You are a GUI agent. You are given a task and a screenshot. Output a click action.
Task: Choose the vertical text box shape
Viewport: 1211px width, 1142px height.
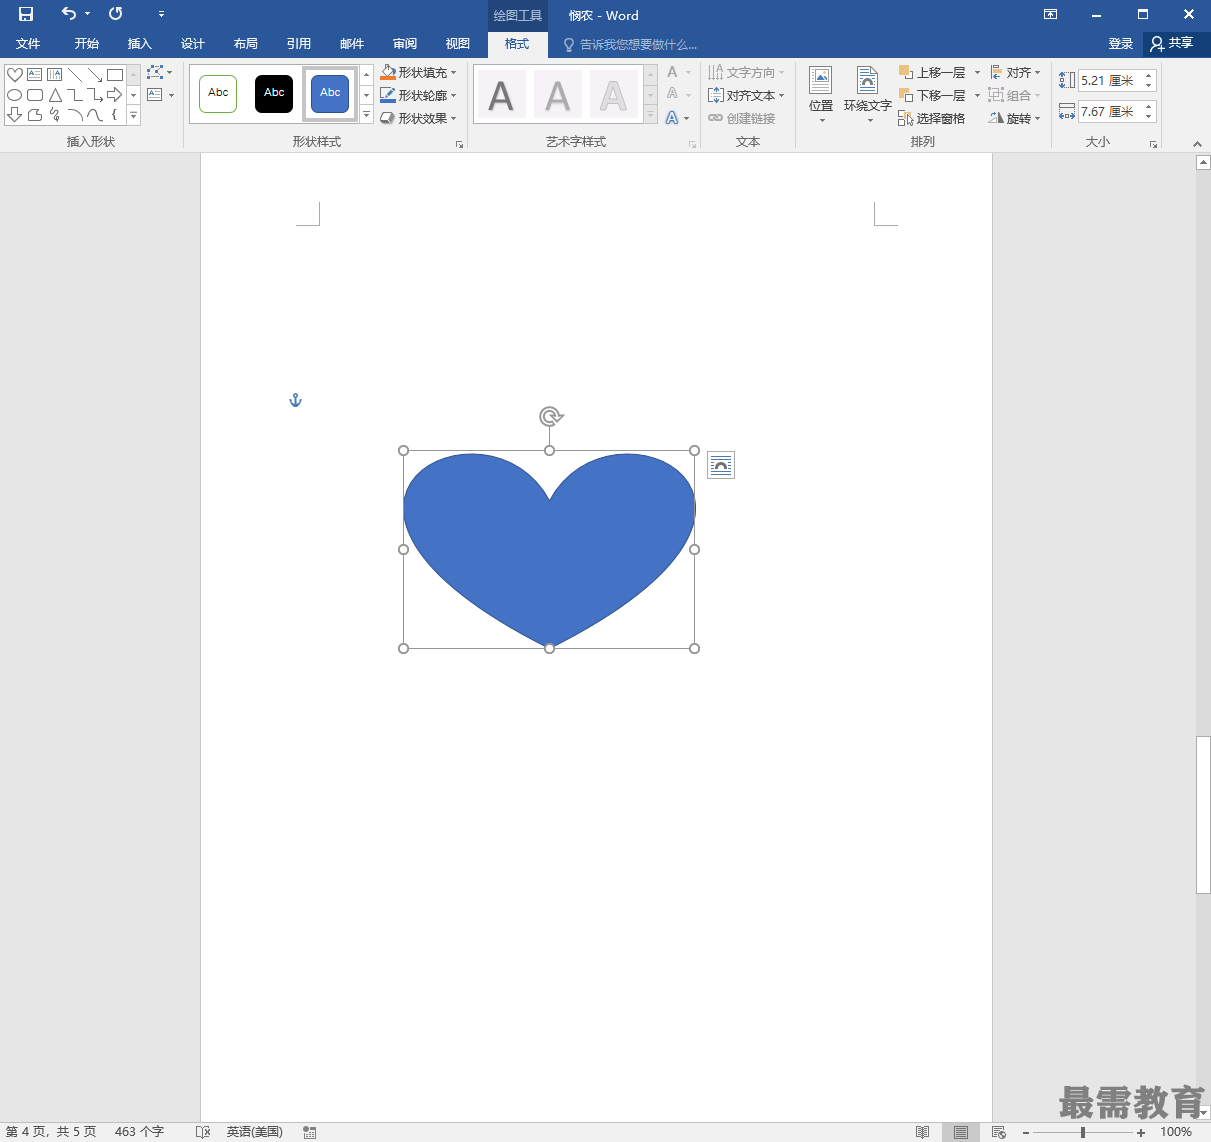point(55,75)
